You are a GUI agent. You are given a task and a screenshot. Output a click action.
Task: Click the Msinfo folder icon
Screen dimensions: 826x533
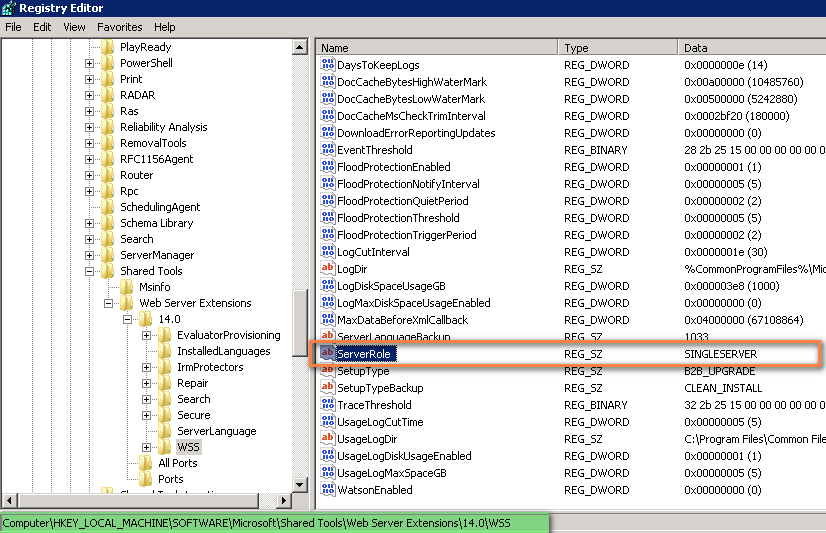tap(126, 287)
